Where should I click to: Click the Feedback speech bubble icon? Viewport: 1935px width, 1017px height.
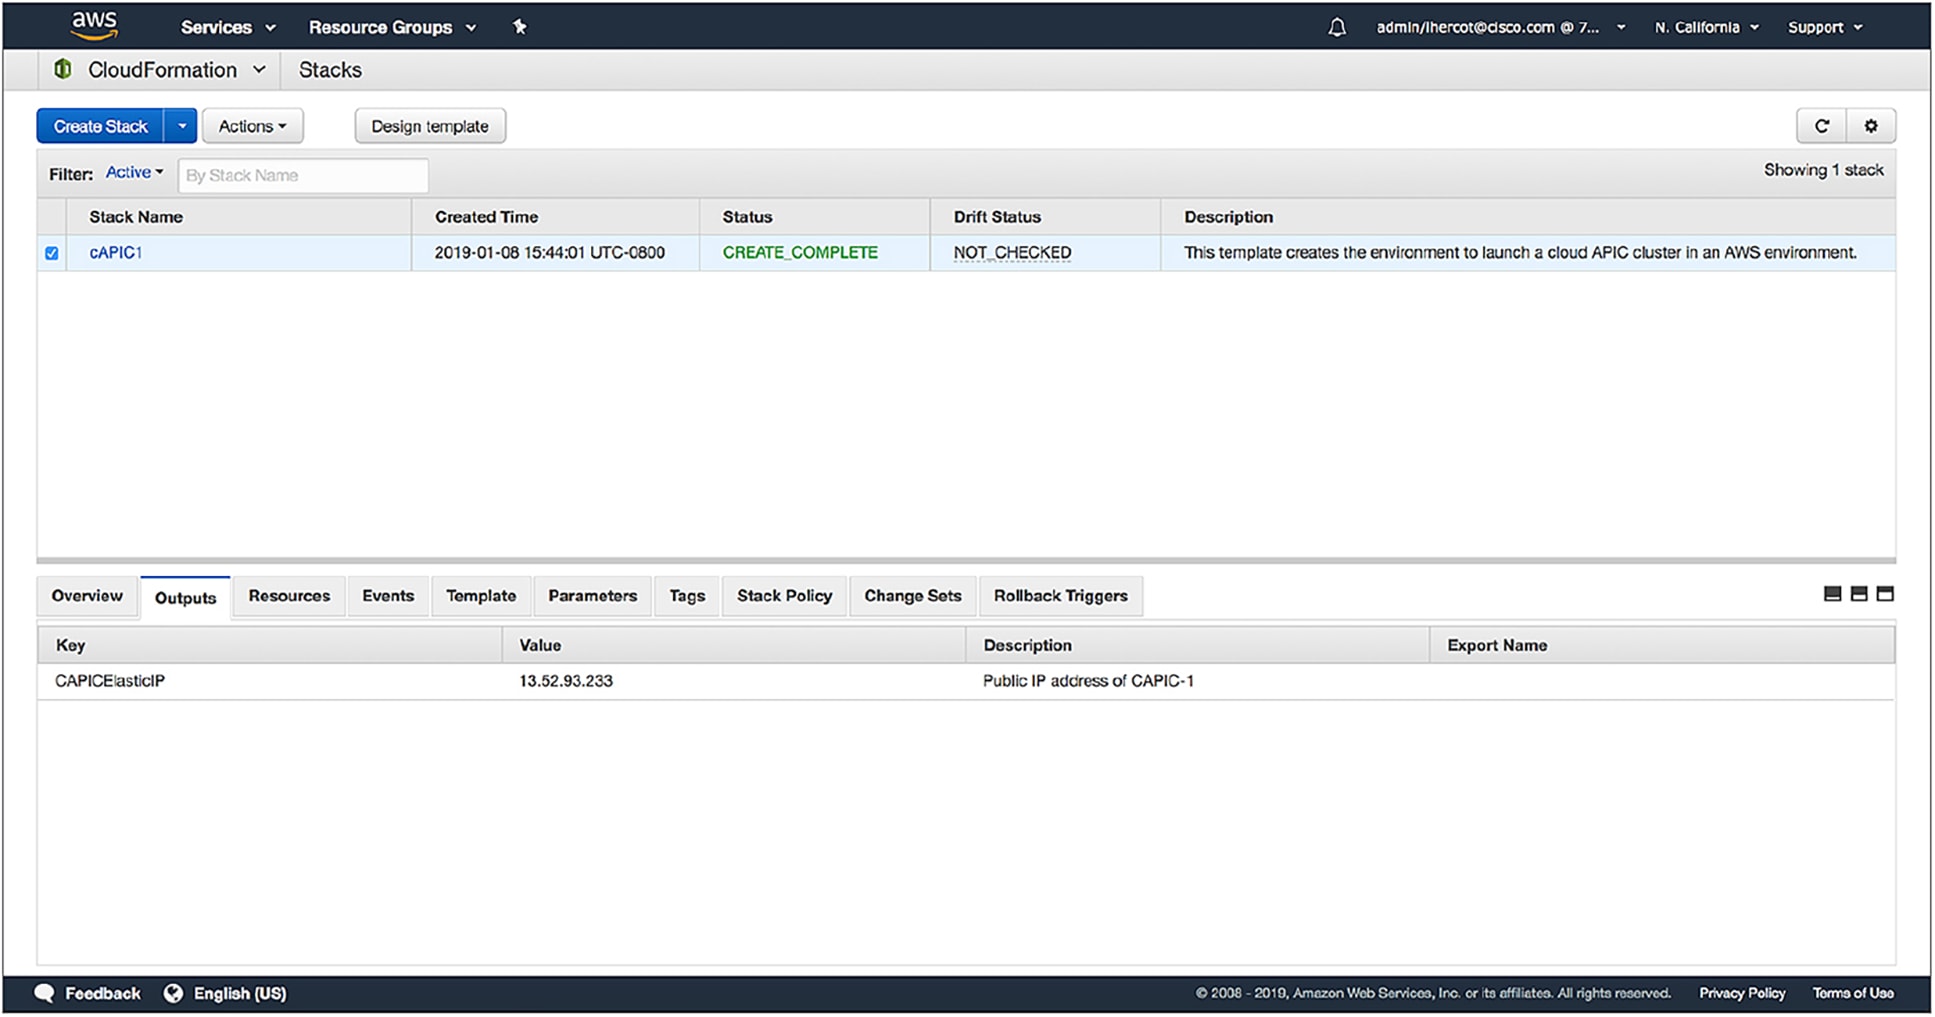[x=45, y=993]
